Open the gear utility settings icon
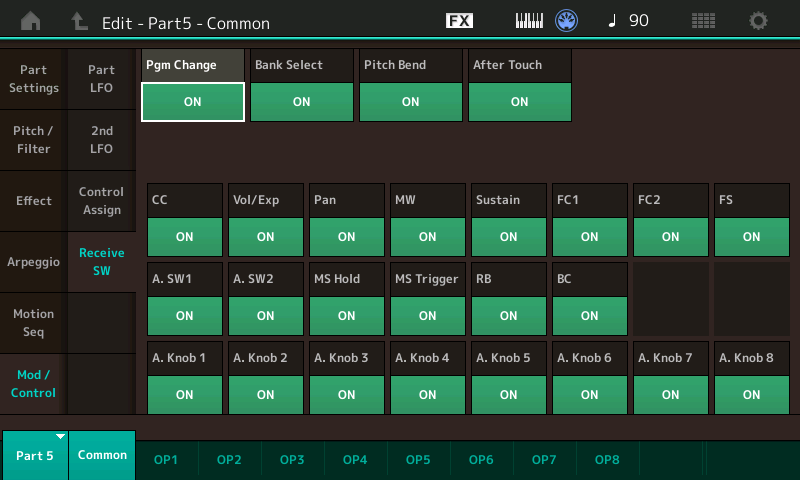Screen dimensions: 800x480 pos(759,21)
